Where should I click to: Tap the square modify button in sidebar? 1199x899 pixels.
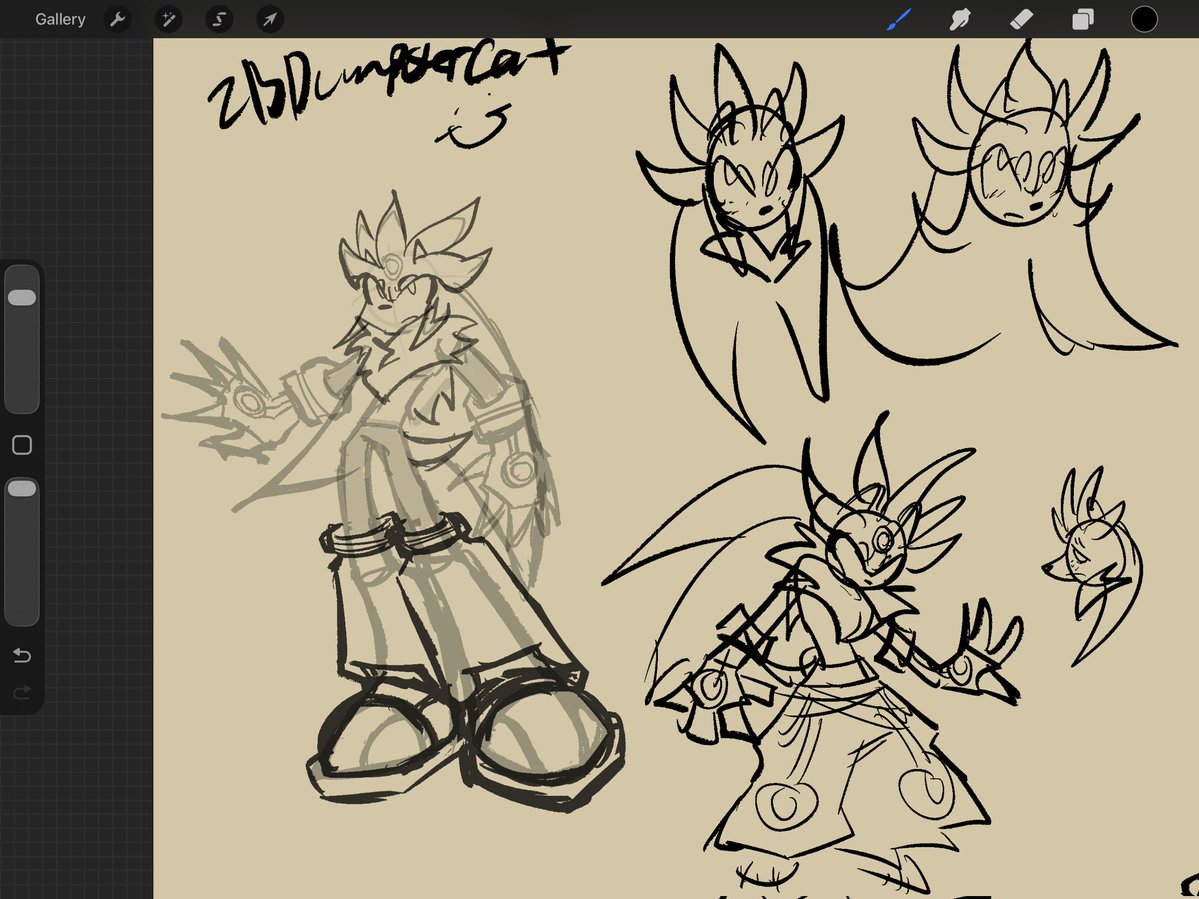[x=22, y=445]
